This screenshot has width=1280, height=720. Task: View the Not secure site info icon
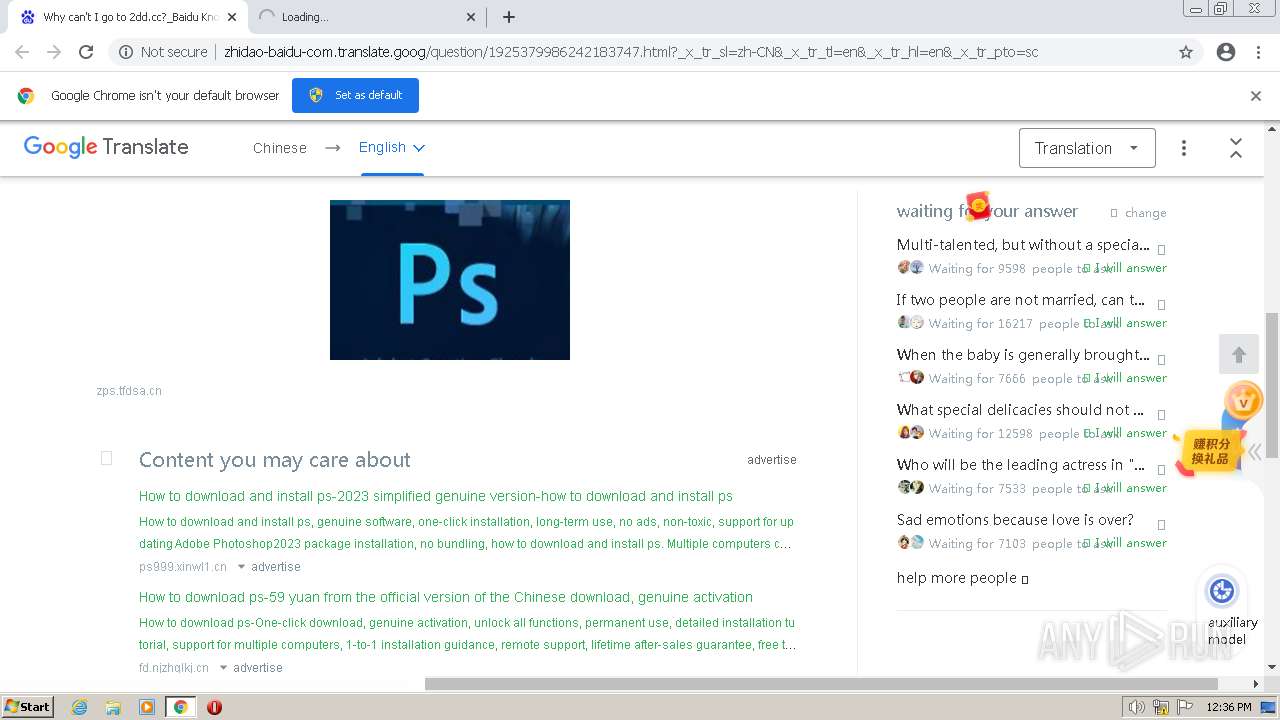click(x=126, y=52)
